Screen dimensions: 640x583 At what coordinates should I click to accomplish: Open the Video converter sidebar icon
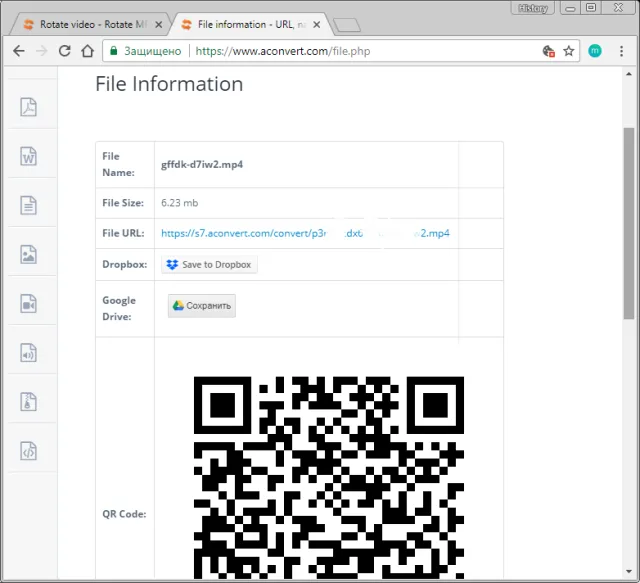(x=29, y=304)
